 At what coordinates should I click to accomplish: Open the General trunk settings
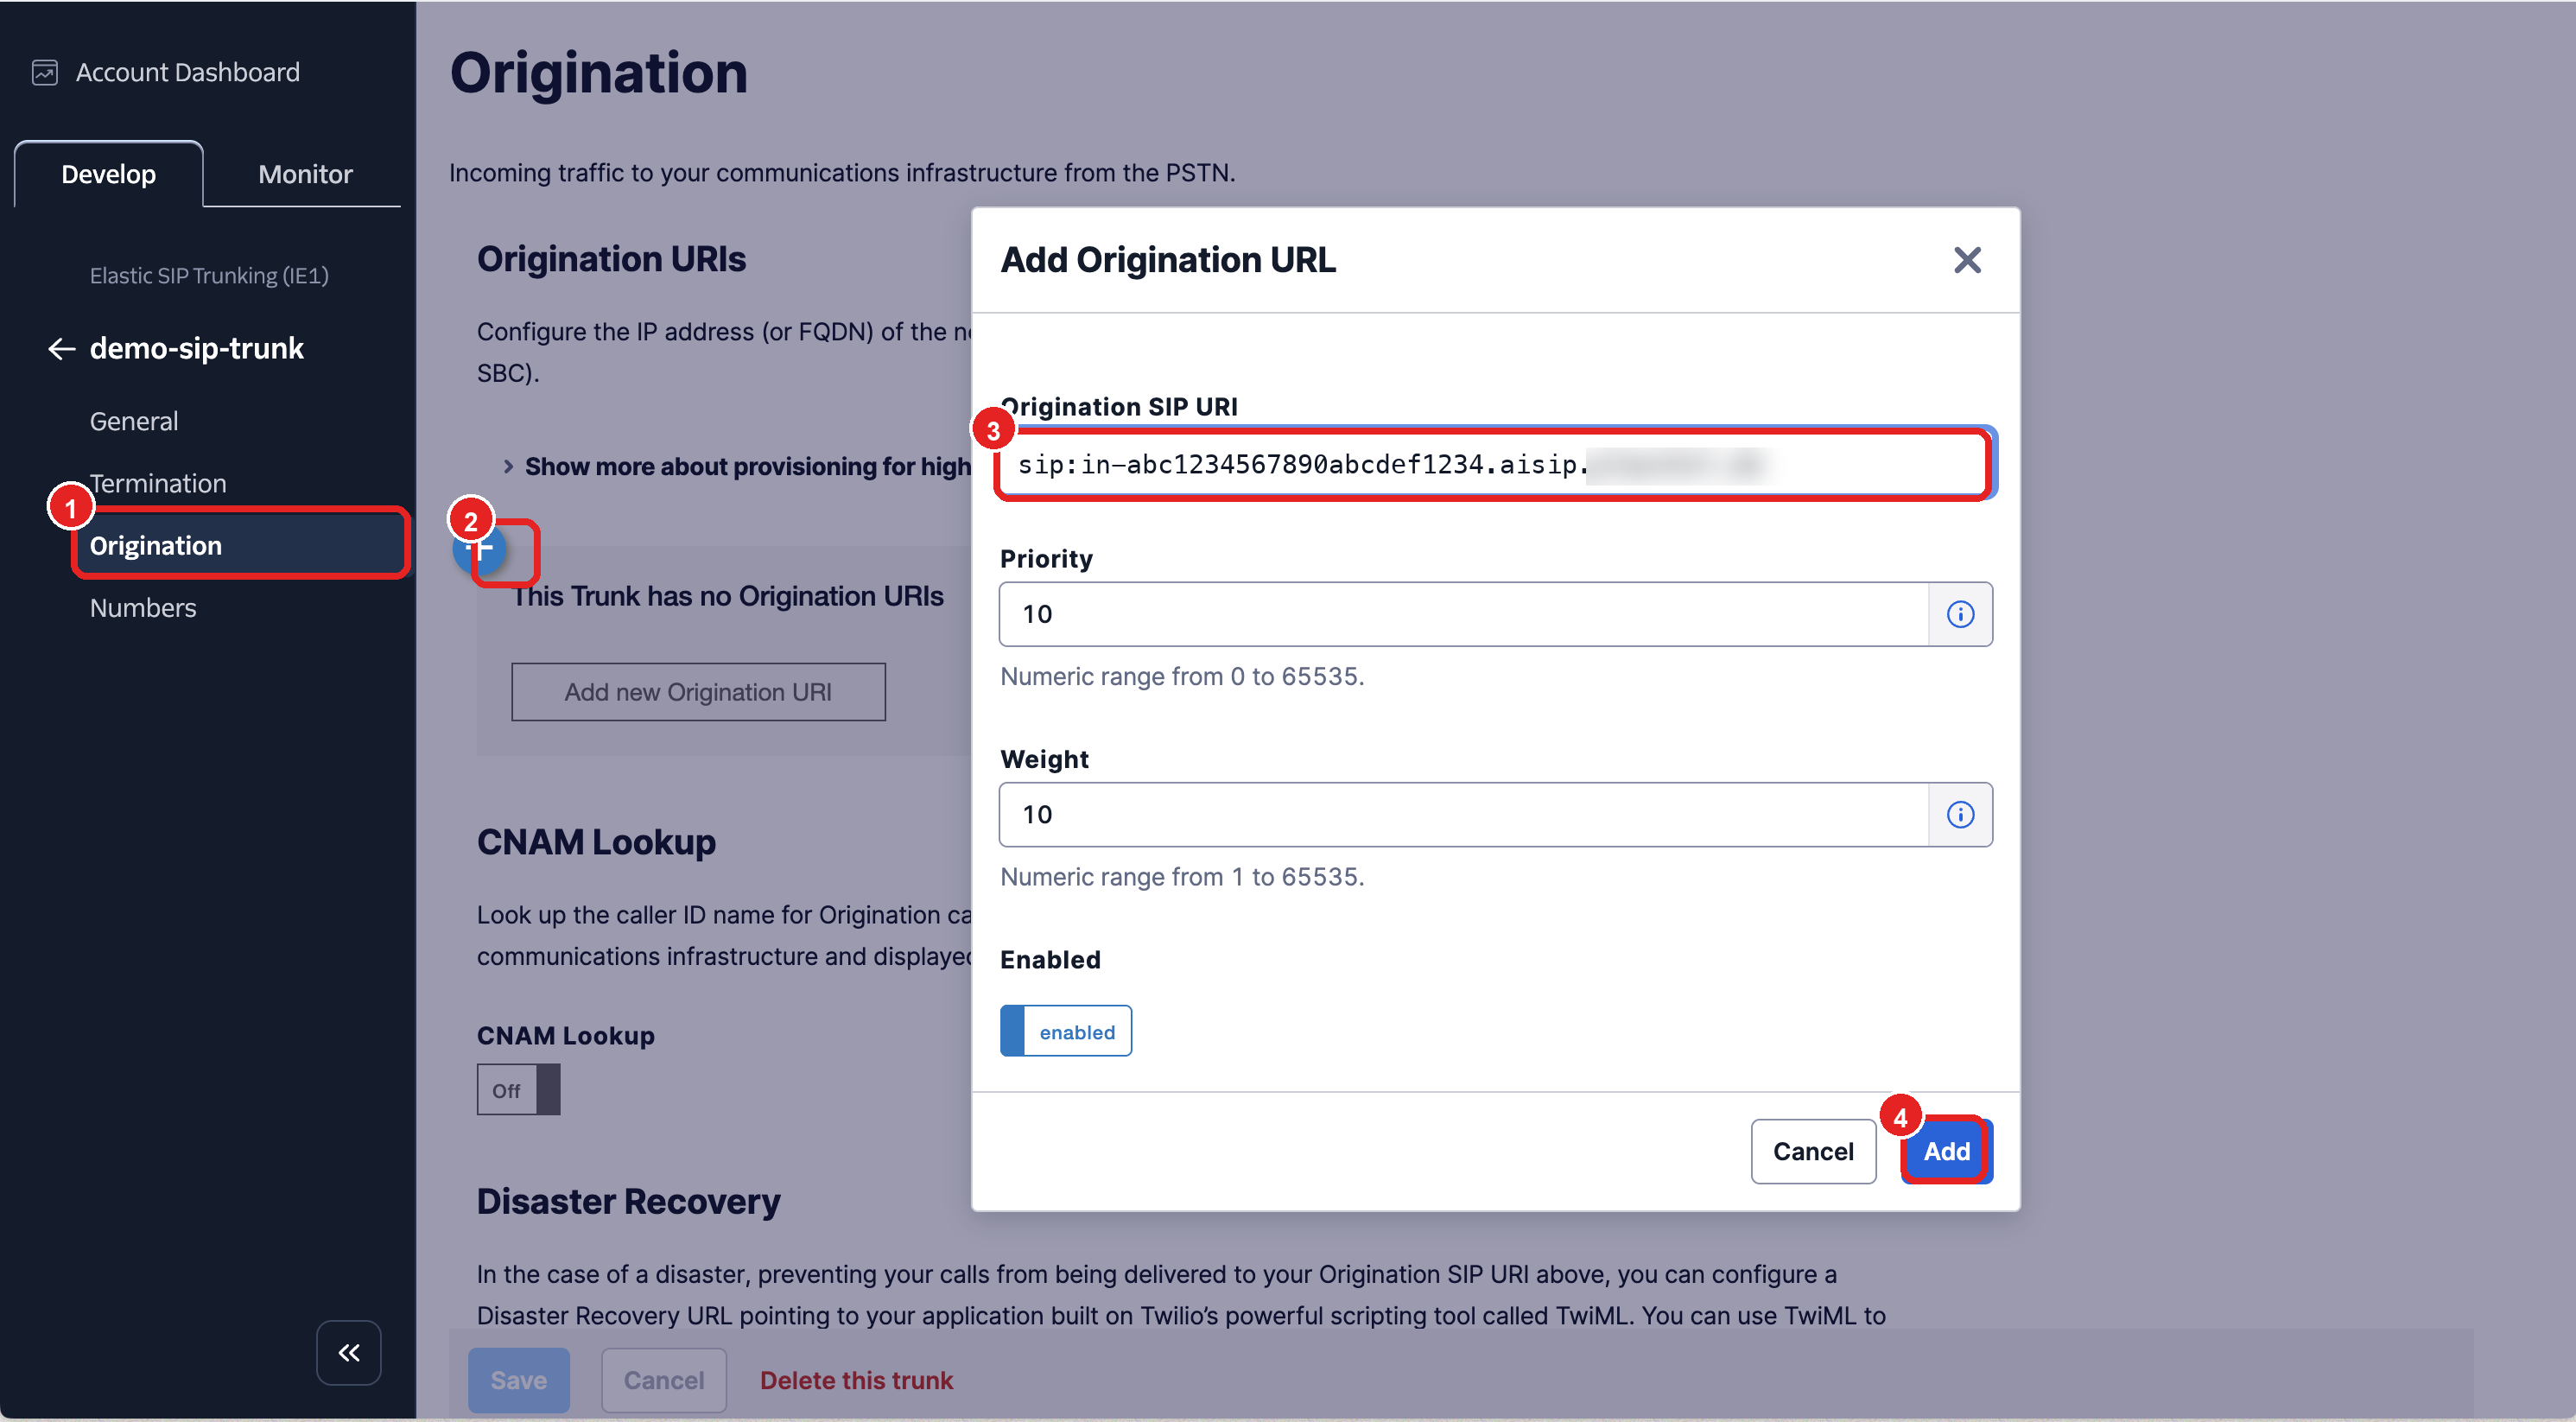click(134, 421)
